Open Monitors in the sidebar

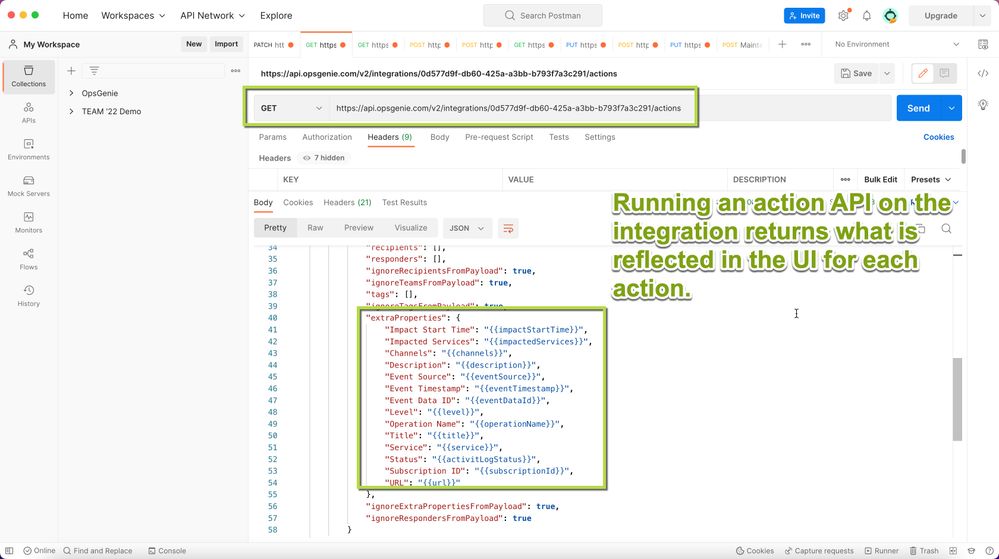(x=29, y=222)
